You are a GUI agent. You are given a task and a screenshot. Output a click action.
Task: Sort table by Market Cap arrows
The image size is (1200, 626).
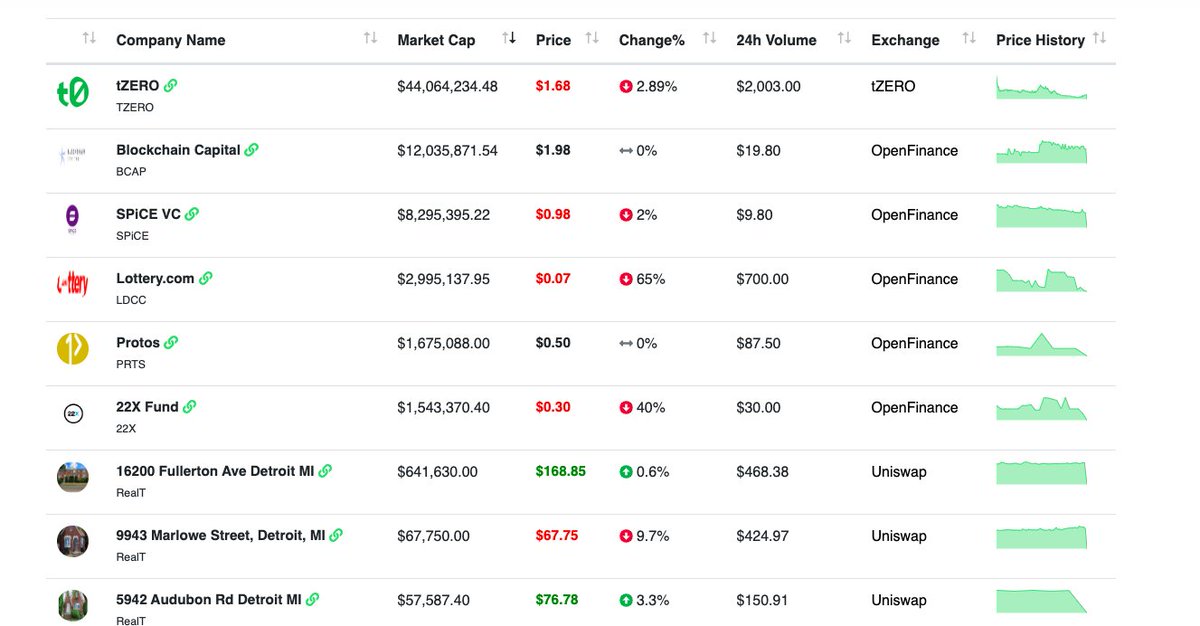tap(509, 39)
